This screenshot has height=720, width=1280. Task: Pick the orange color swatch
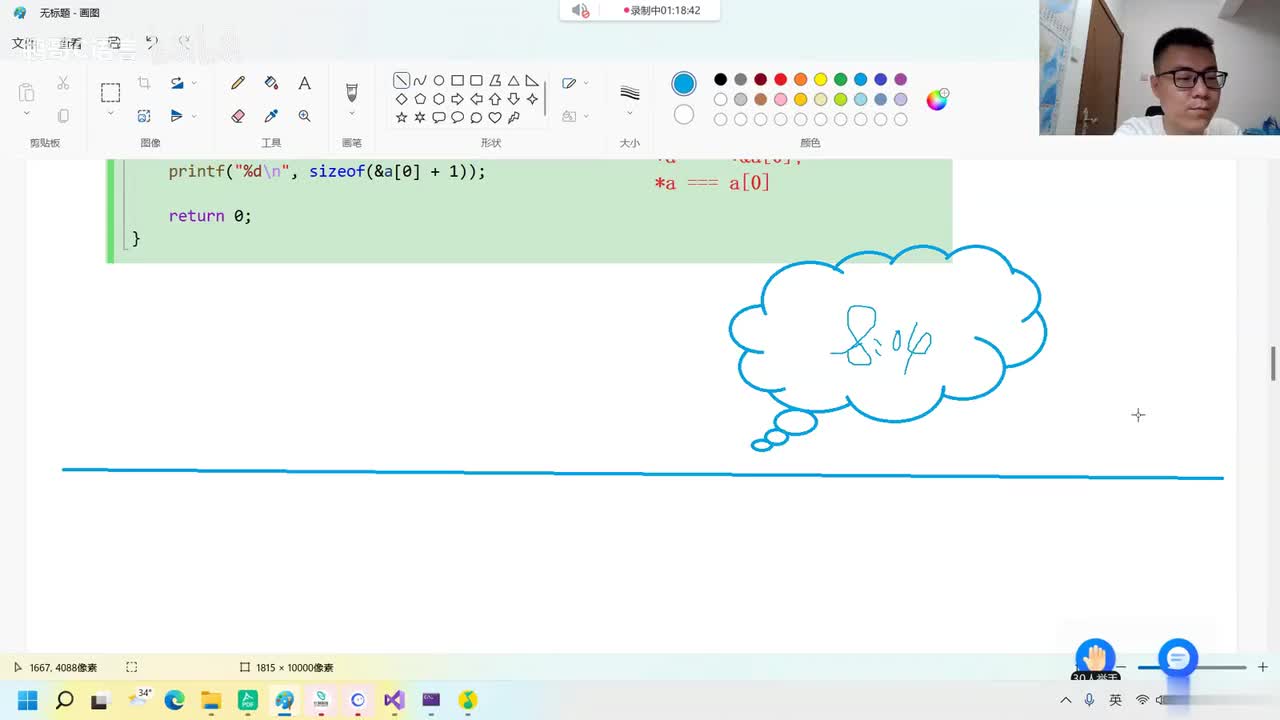point(800,79)
